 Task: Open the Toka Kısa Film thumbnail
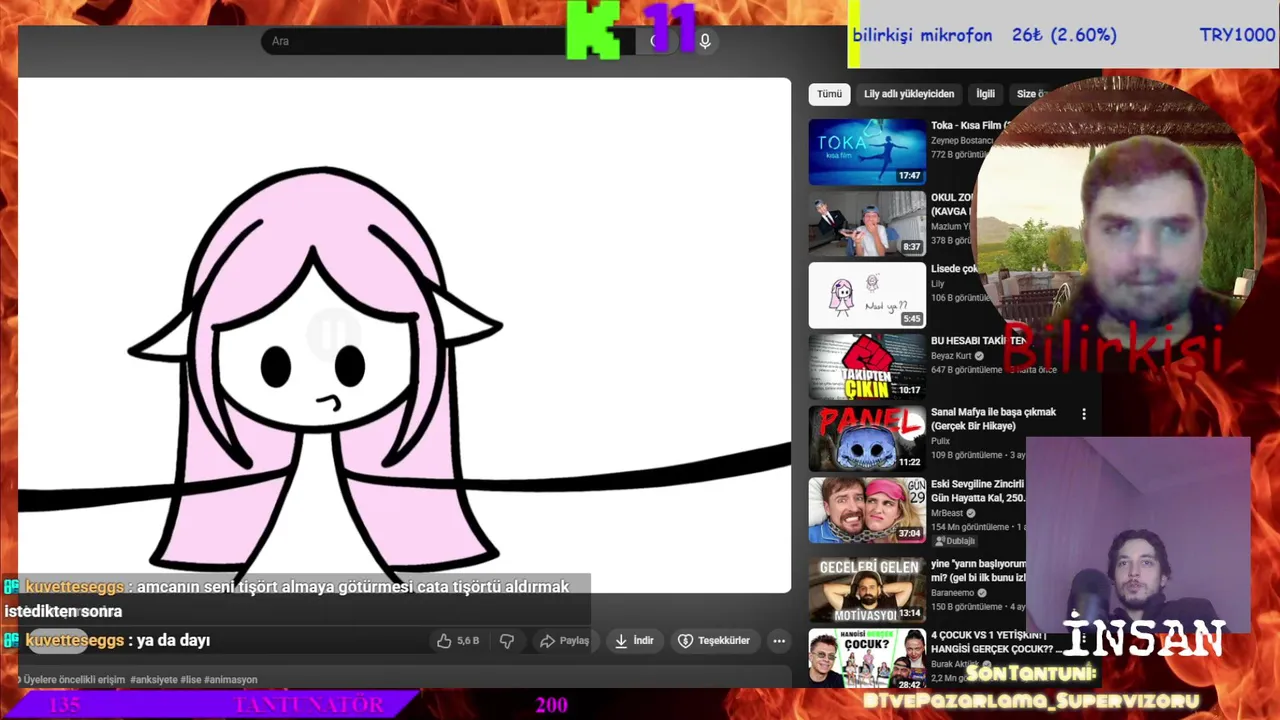pyautogui.click(x=867, y=152)
